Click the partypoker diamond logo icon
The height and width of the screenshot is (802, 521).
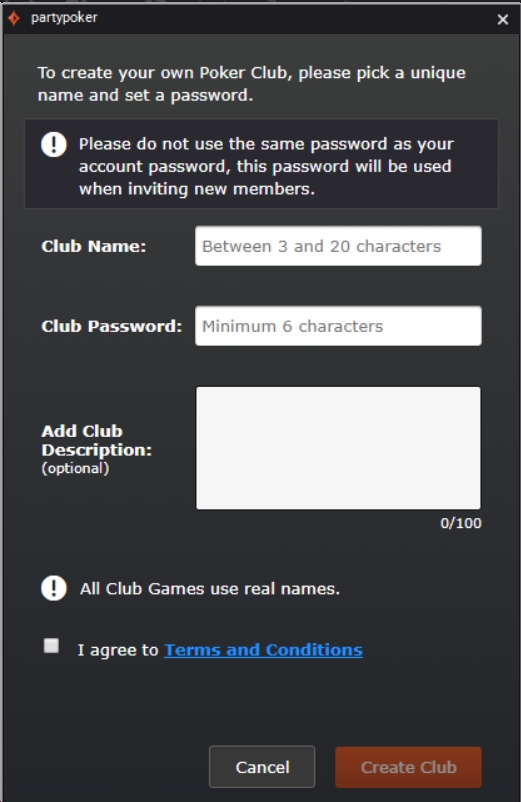click(14, 18)
